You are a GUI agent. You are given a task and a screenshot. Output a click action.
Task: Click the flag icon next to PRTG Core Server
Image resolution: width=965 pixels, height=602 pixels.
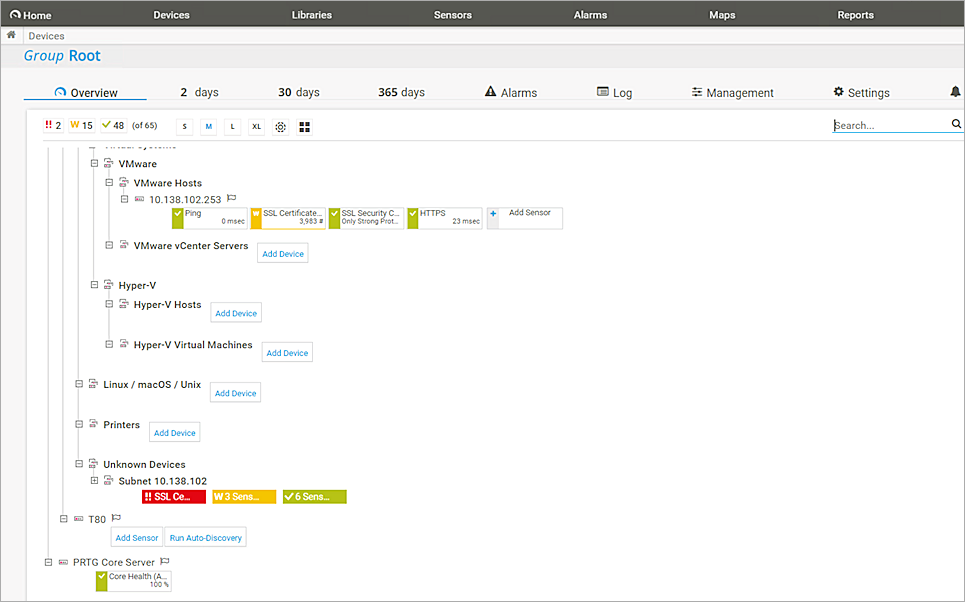164,561
